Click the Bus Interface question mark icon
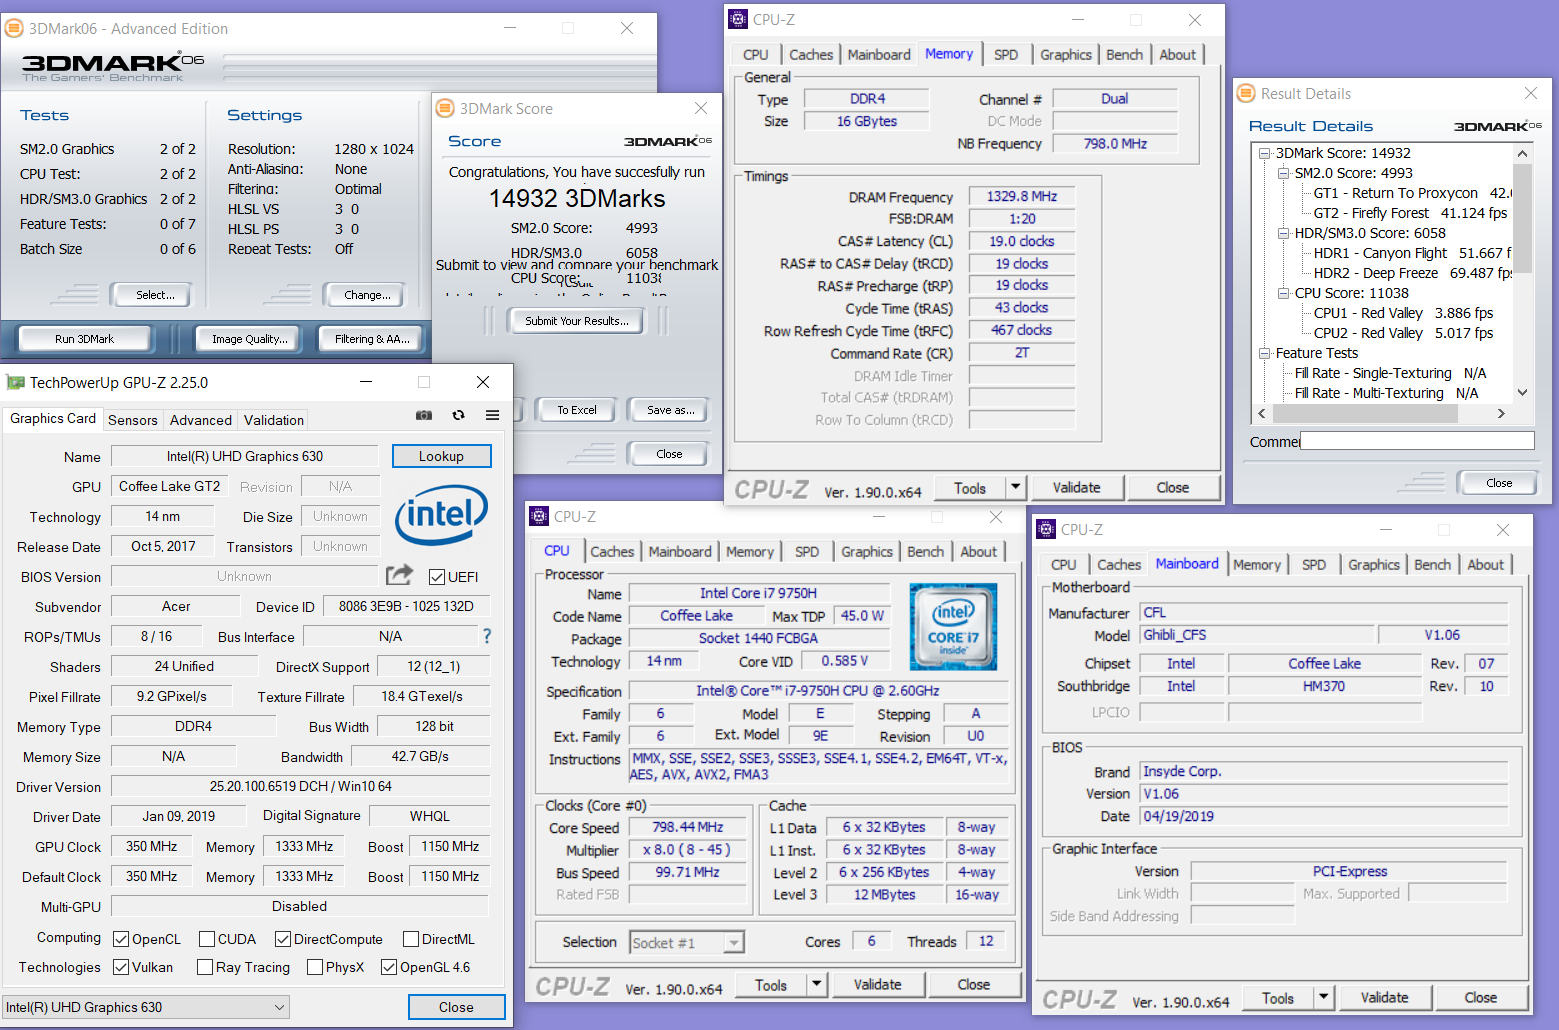Image resolution: width=1559 pixels, height=1030 pixels. coord(487,636)
